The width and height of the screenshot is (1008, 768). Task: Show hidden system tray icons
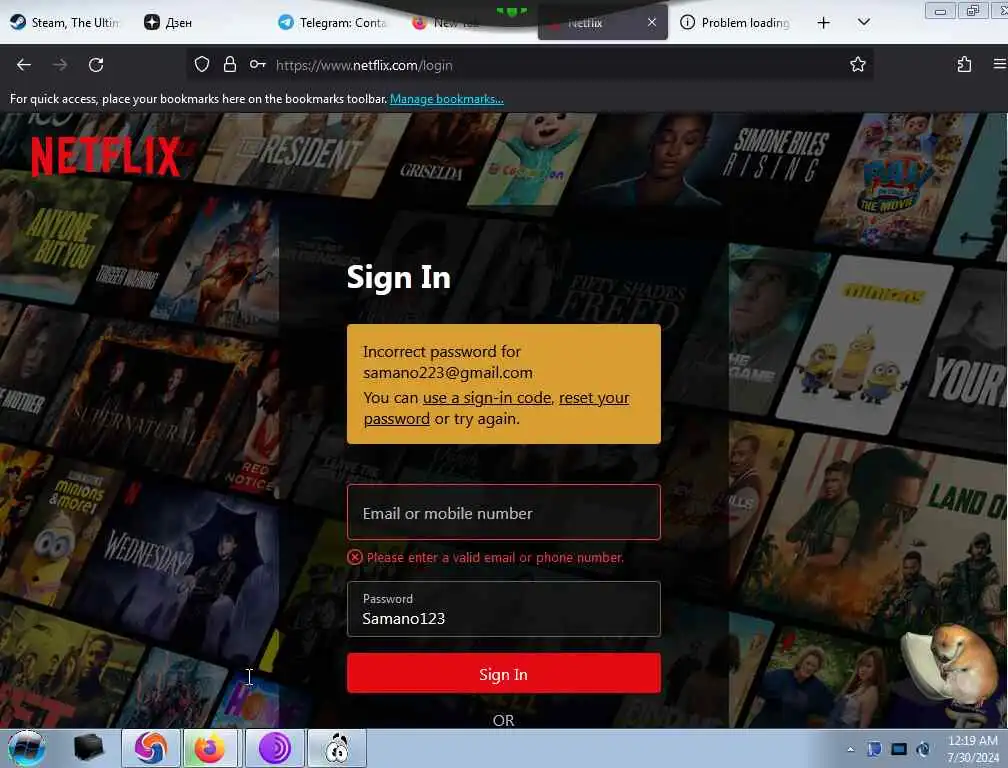[850, 749]
